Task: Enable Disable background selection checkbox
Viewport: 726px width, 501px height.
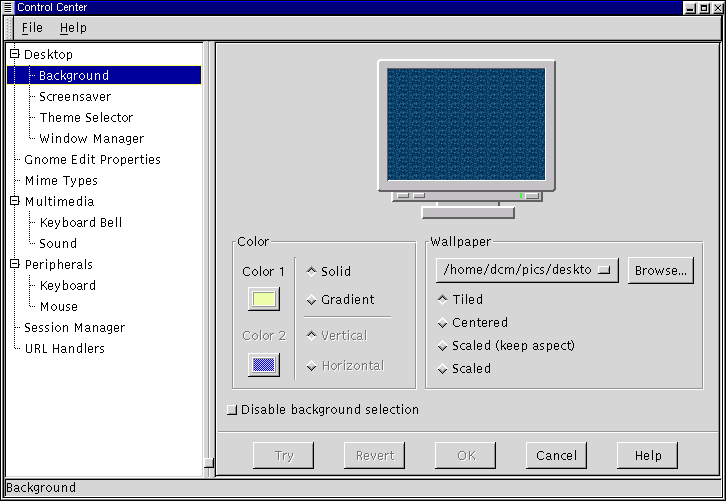Action: (x=232, y=410)
